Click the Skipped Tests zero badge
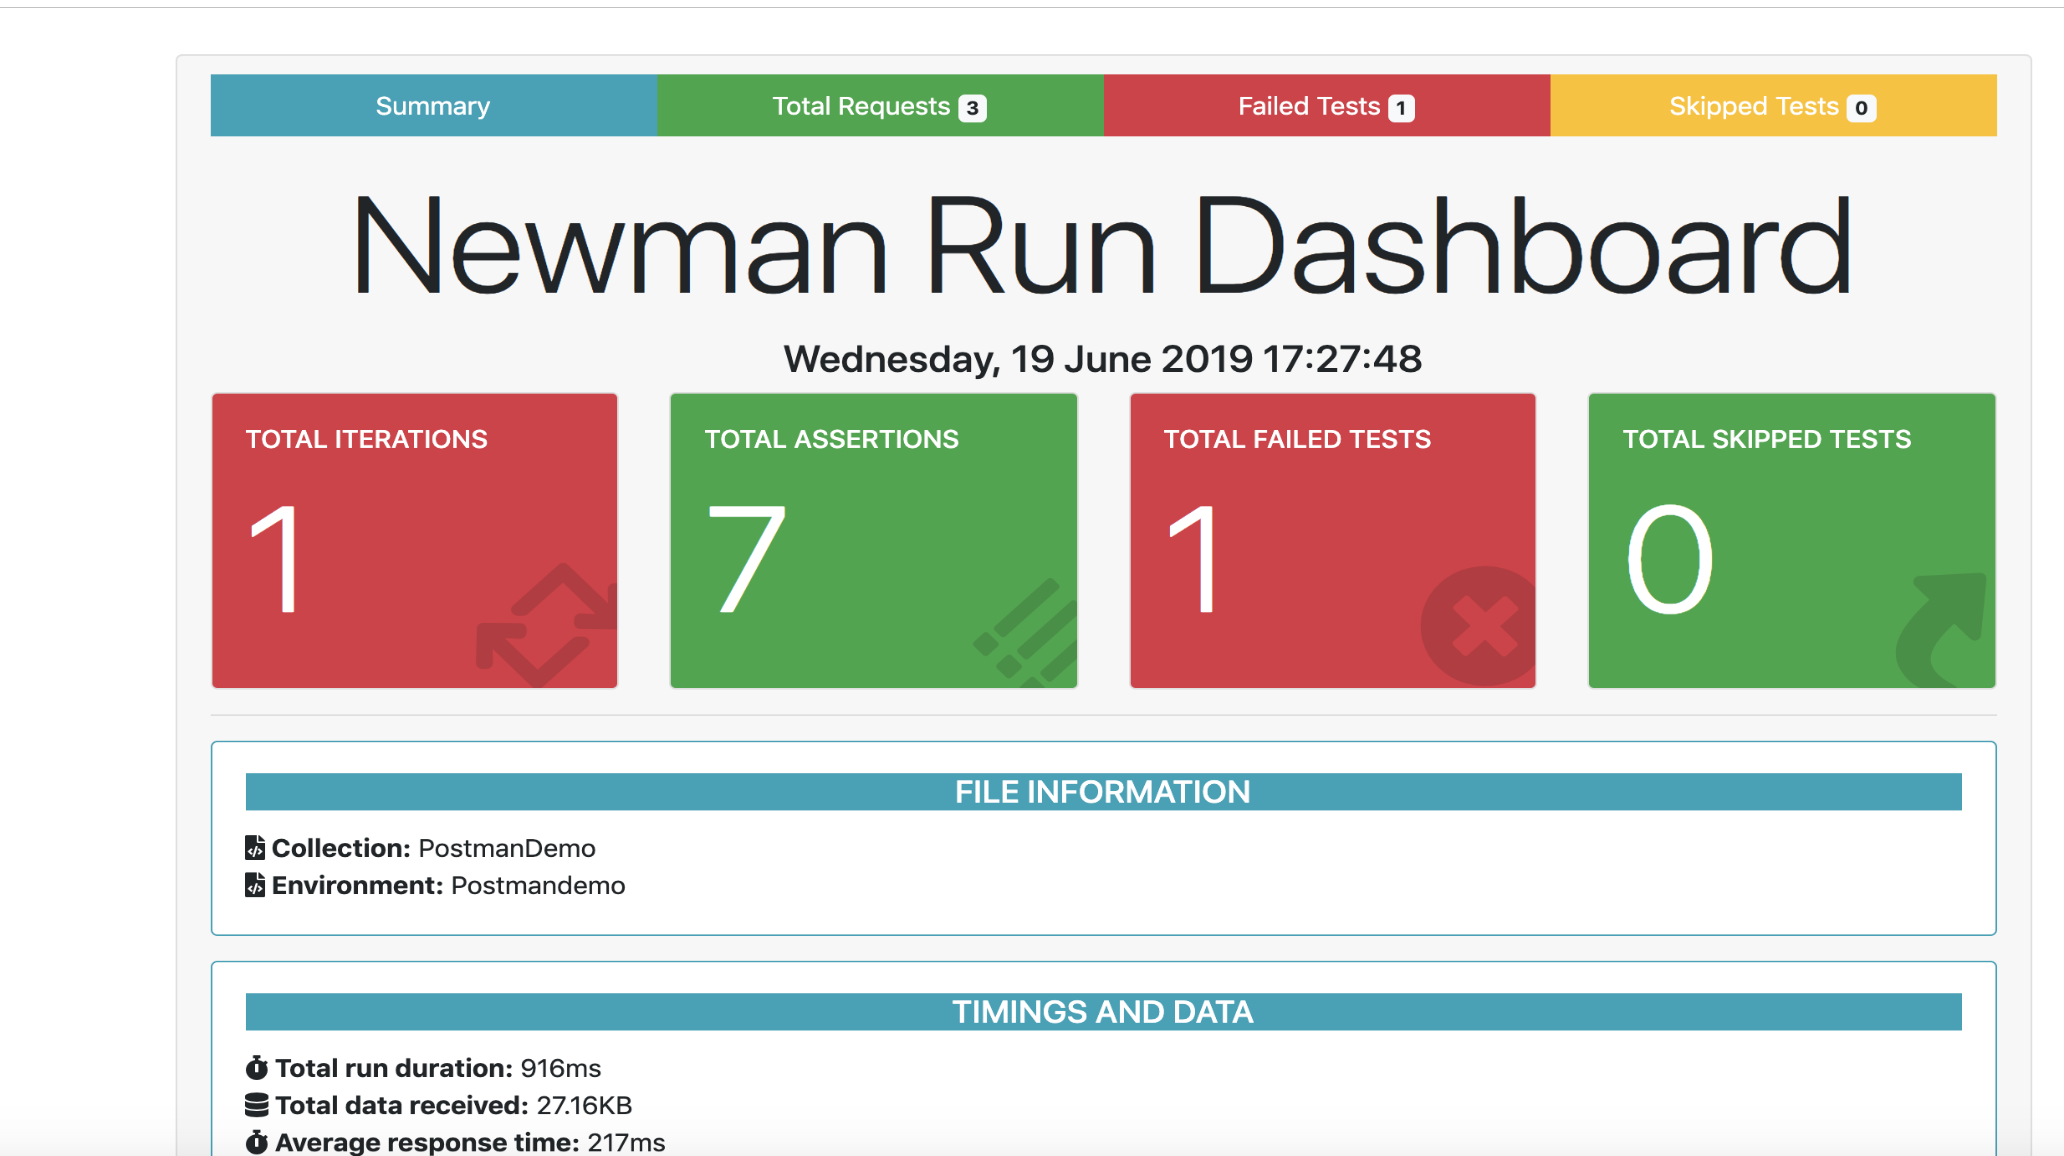Viewport: 2064px width, 1156px height. pos(1861,108)
